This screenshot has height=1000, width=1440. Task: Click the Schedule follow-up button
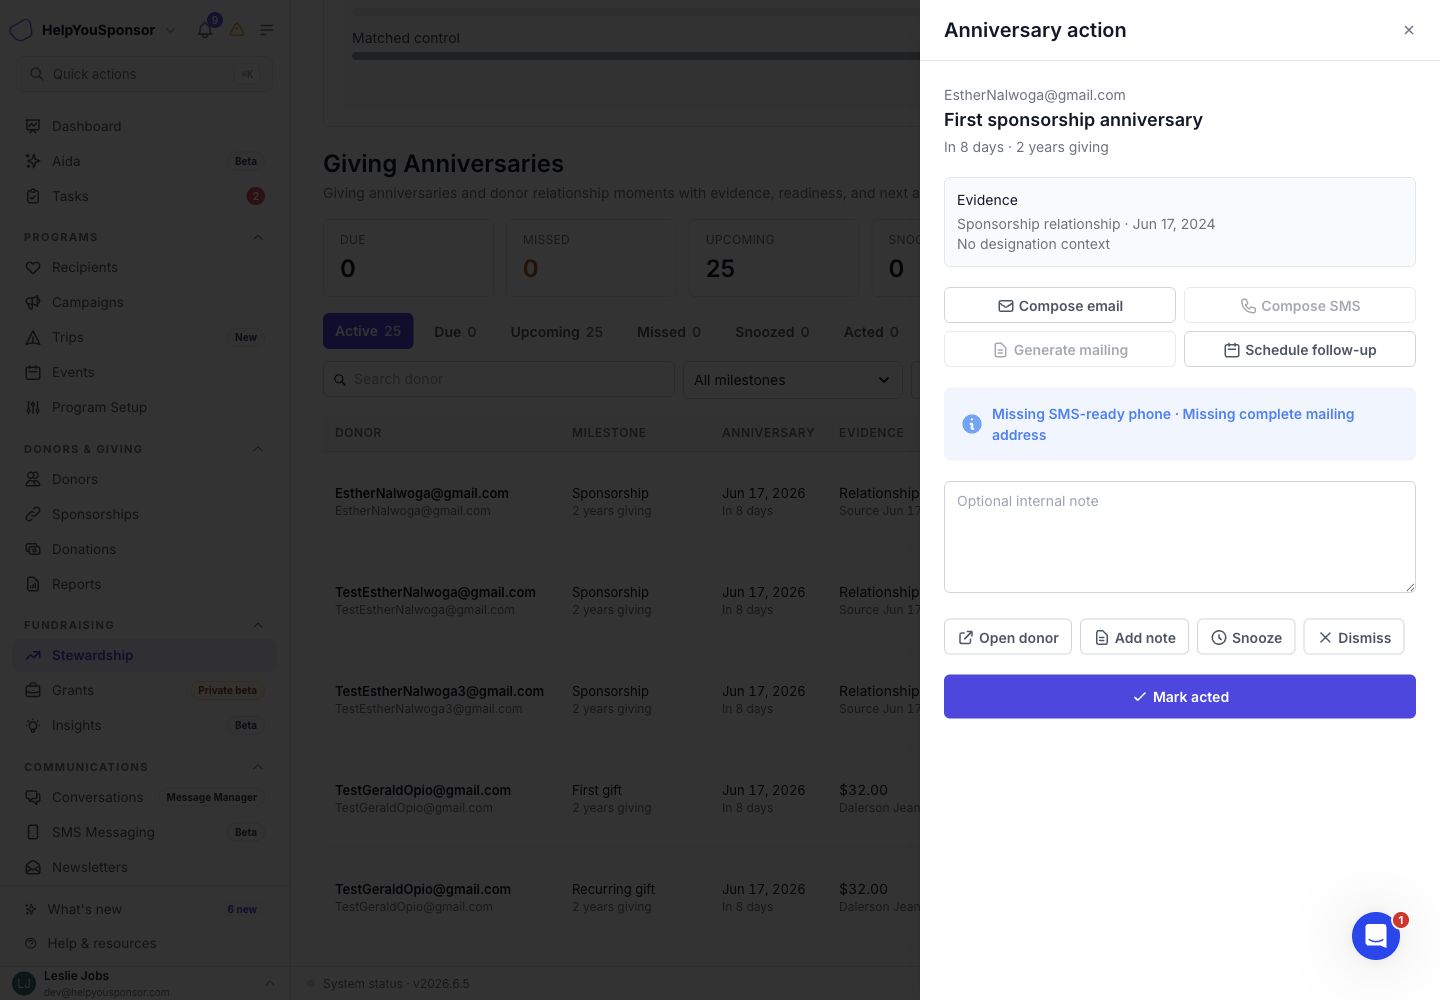(1300, 350)
